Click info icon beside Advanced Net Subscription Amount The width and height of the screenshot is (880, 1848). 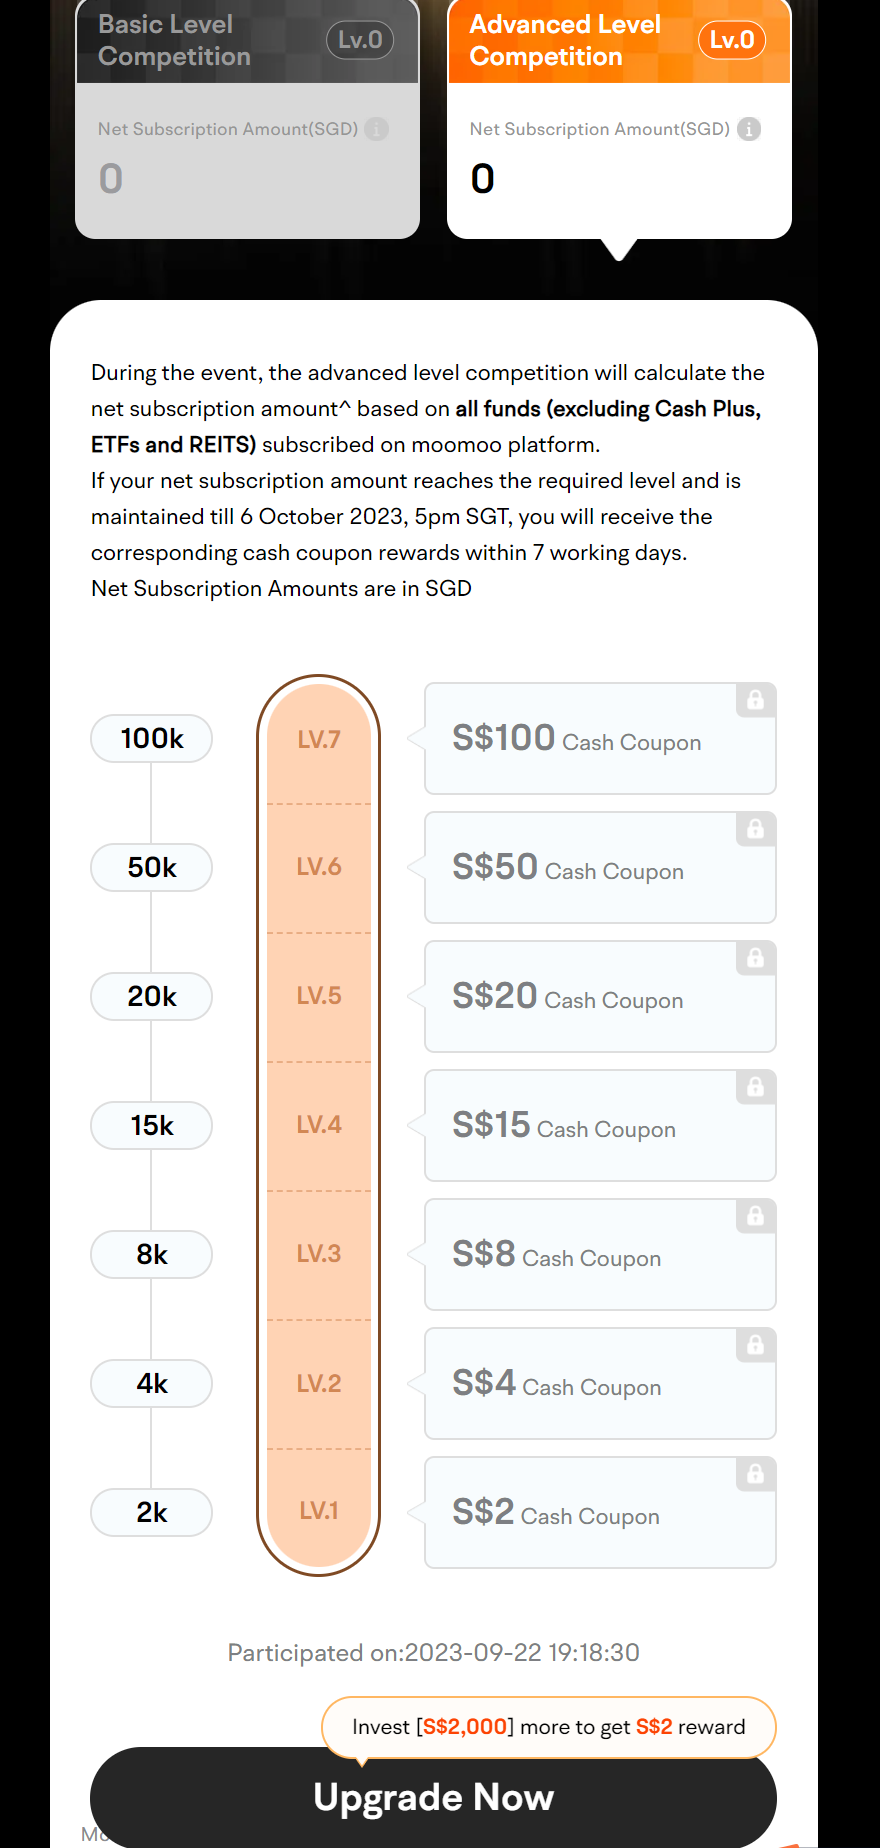[x=749, y=129]
